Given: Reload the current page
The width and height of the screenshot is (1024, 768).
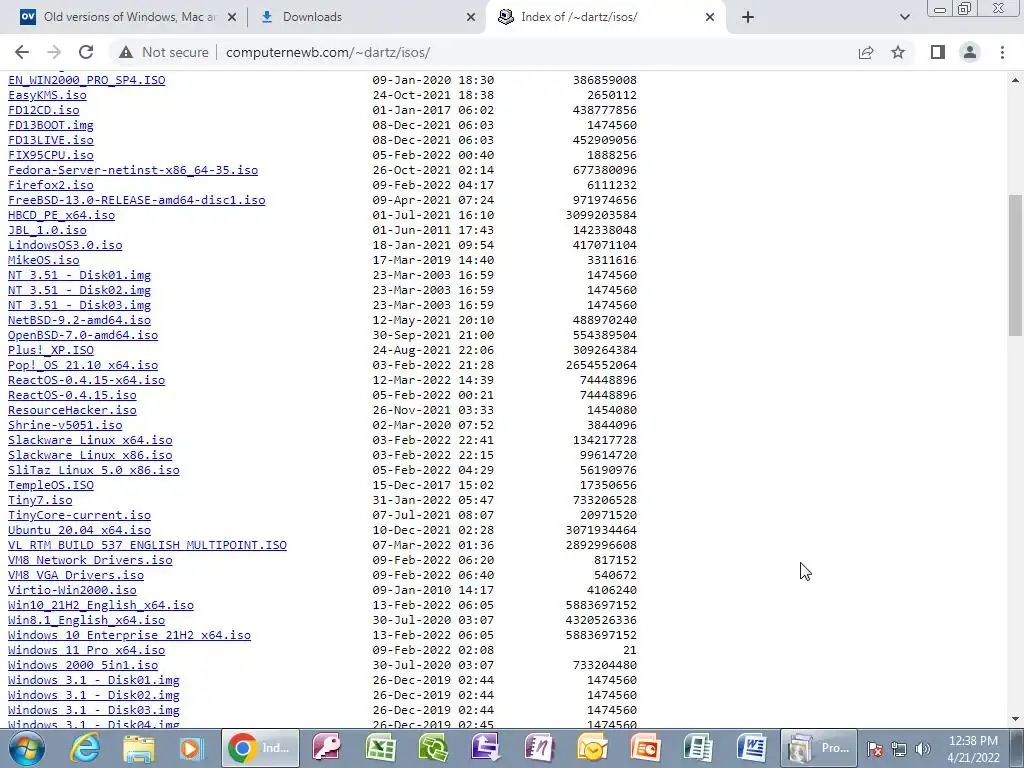Looking at the screenshot, I should click(x=86, y=52).
